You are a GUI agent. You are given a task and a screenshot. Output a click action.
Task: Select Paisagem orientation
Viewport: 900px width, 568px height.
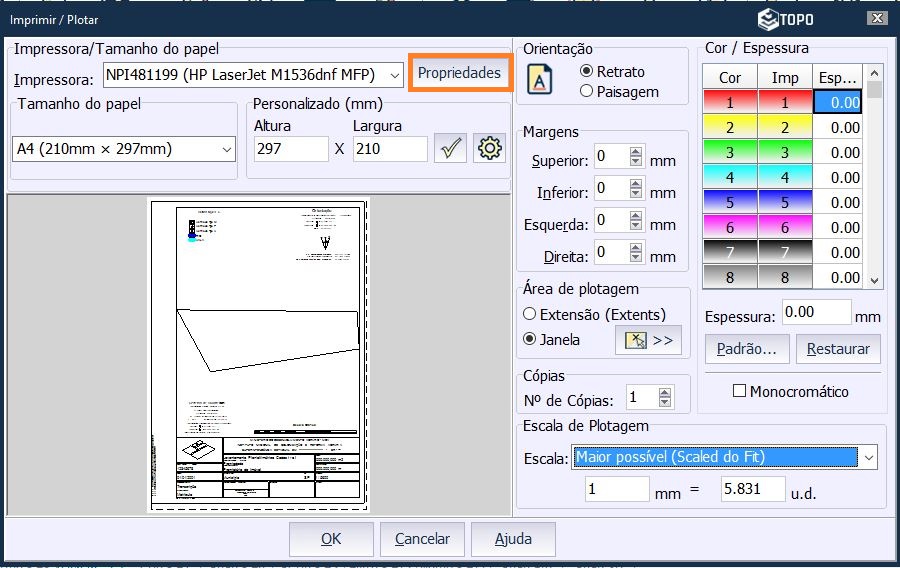(x=587, y=91)
